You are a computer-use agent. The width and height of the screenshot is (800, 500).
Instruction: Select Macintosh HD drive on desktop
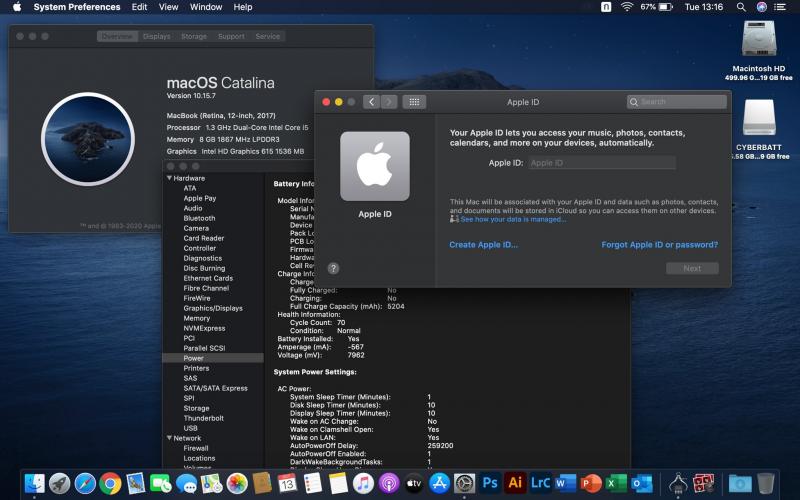coord(759,50)
